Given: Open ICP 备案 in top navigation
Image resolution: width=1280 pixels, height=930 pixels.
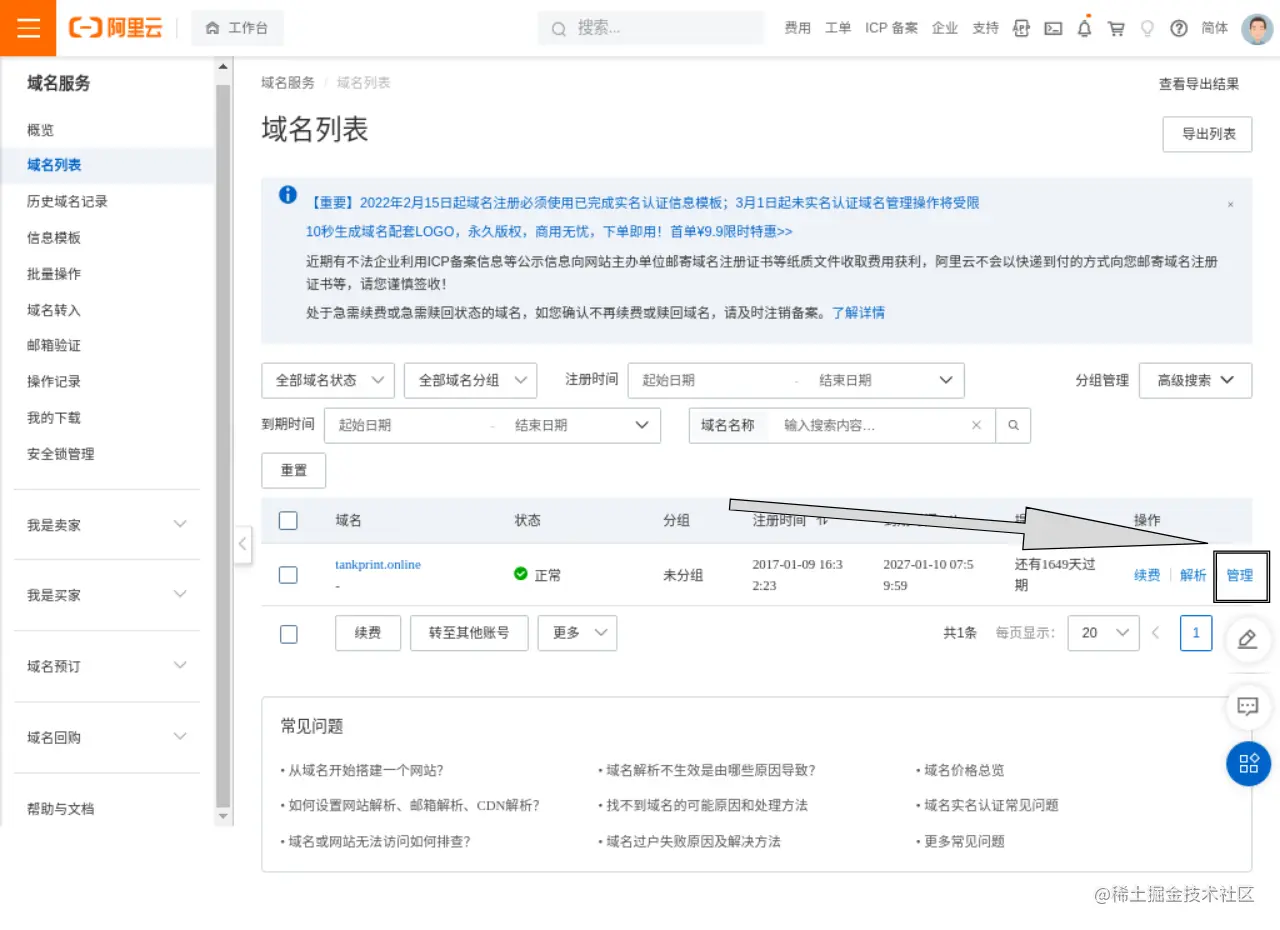Looking at the screenshot, I should (x=891, y=28).
